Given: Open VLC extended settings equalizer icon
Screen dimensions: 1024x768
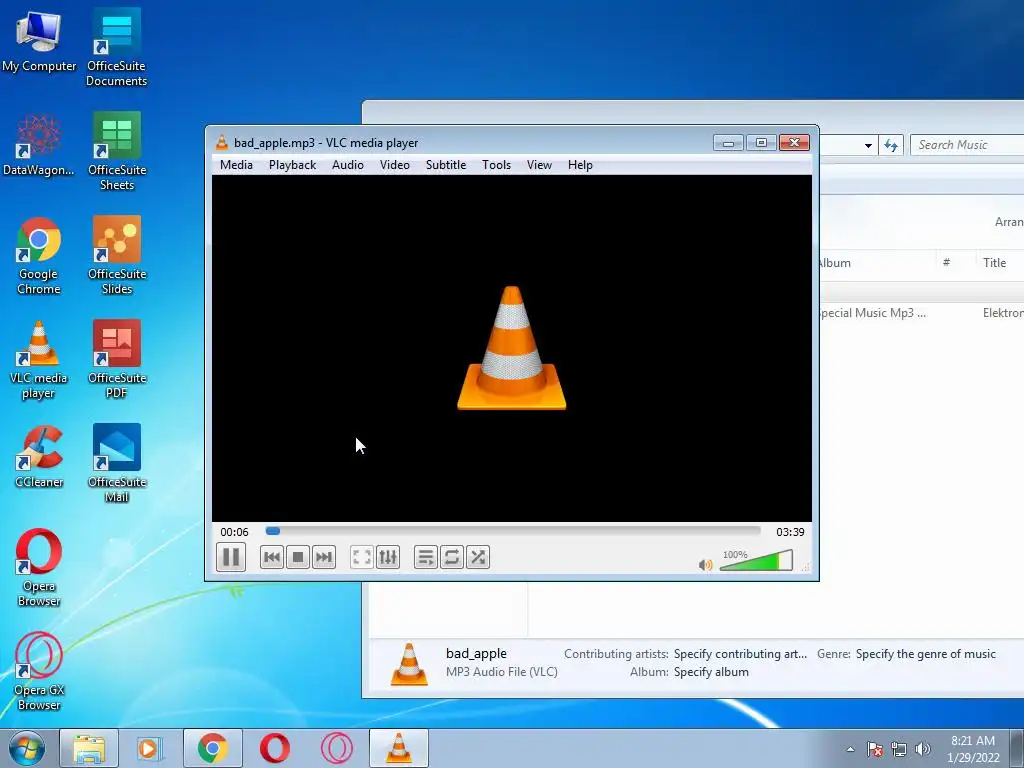Looking at the screenshot, I should pyautogui.click(x=388, y=557).
